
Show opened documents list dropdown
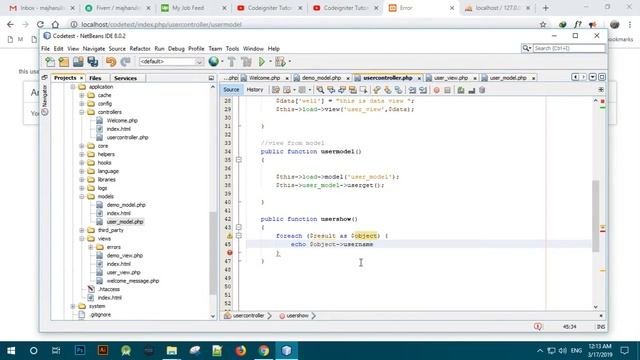click(x=593, y=77)
